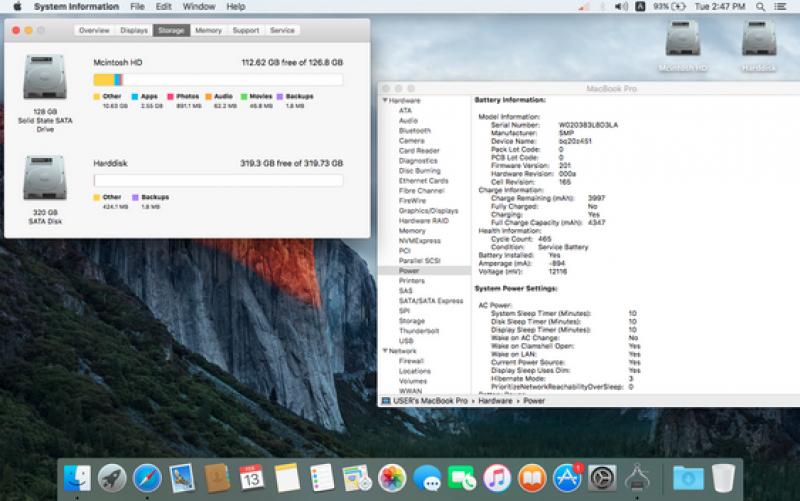Select the Storage tab
This screenshot has width=800, height=501.
coord(171,31)
